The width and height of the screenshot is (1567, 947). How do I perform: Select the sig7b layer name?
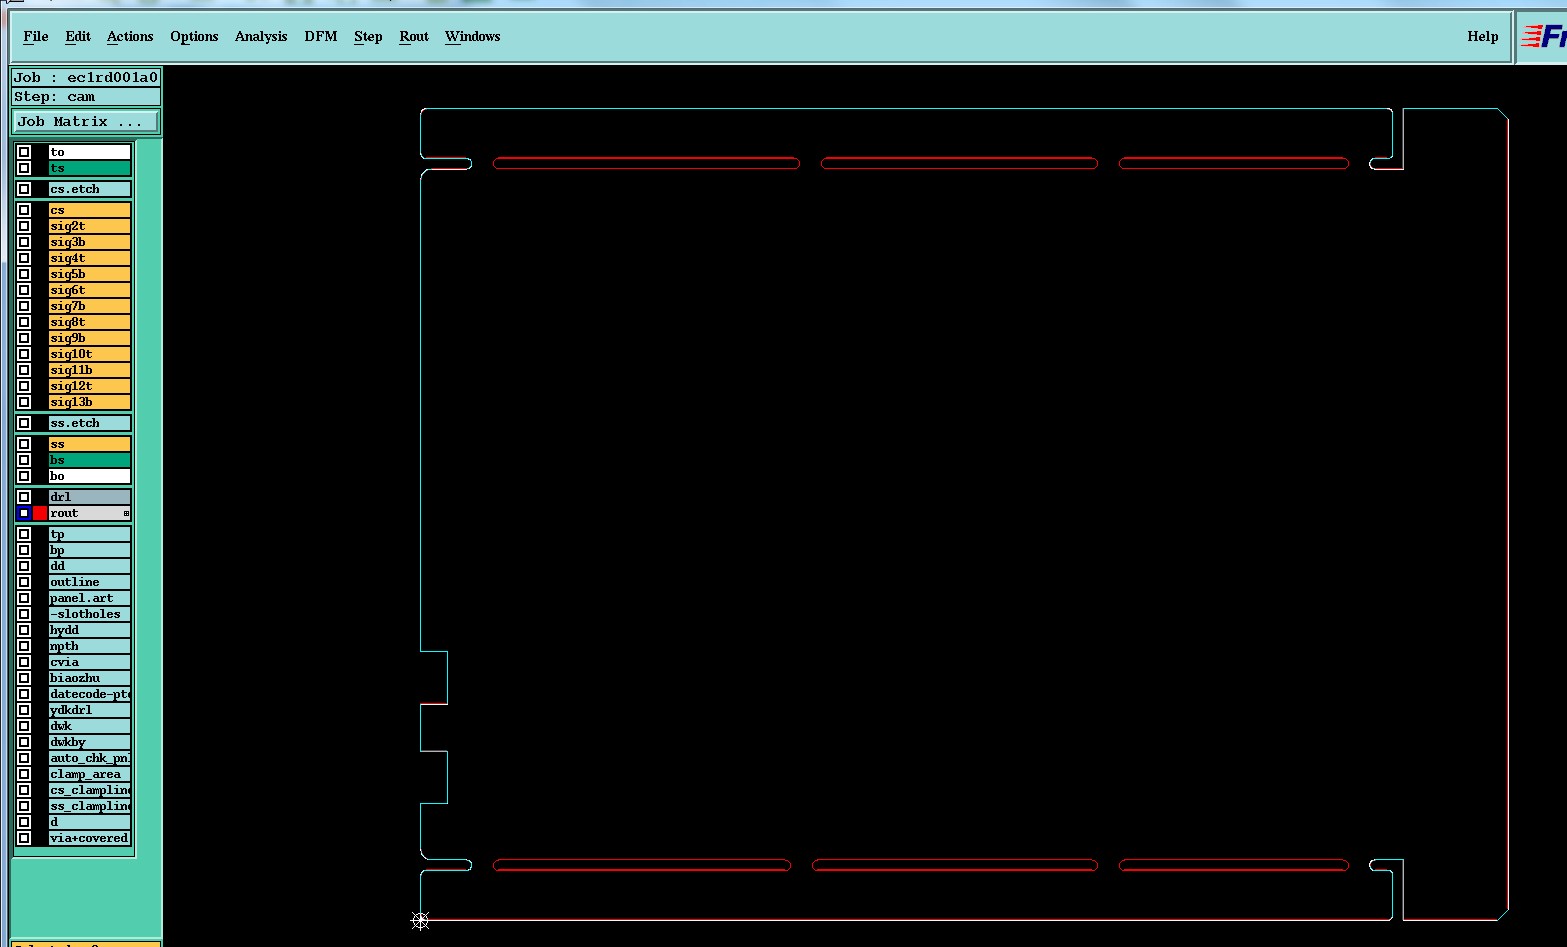(89, 306)
